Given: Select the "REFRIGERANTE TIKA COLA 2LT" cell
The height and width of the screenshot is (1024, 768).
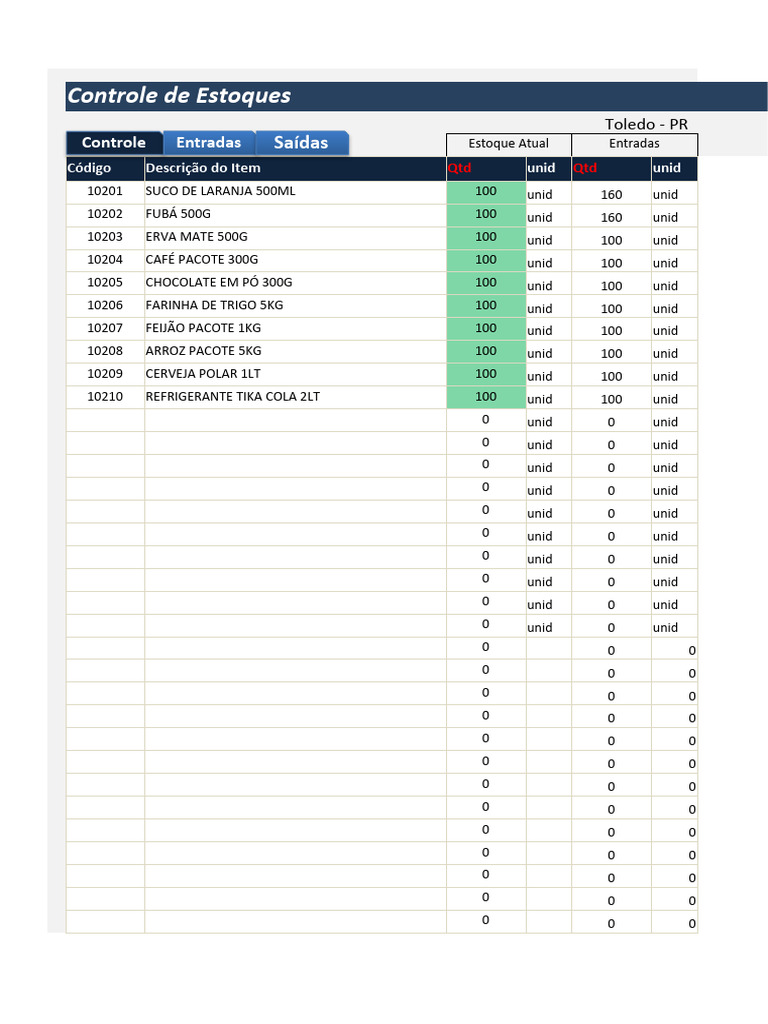Looking at the screenshot, I should 233,397.
